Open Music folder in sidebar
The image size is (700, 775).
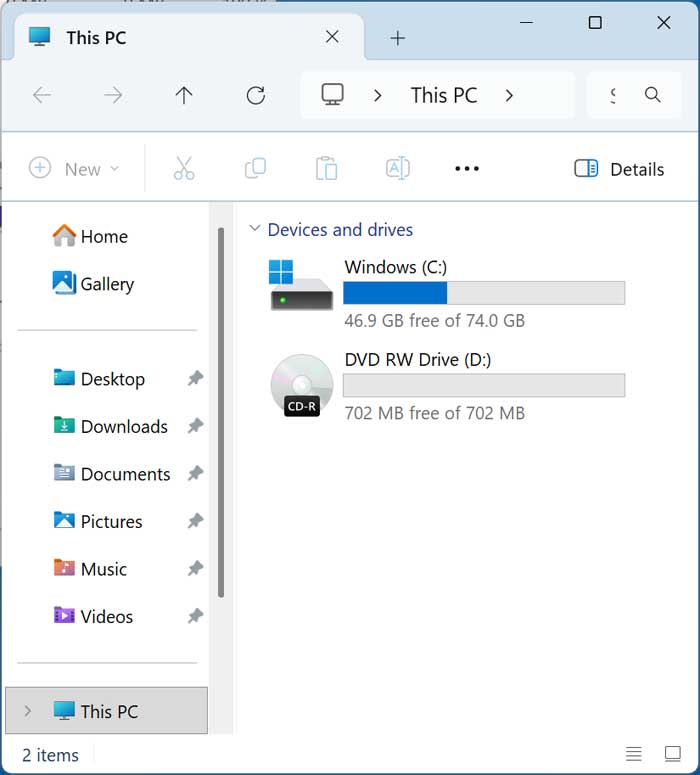[x=90, y=569]
